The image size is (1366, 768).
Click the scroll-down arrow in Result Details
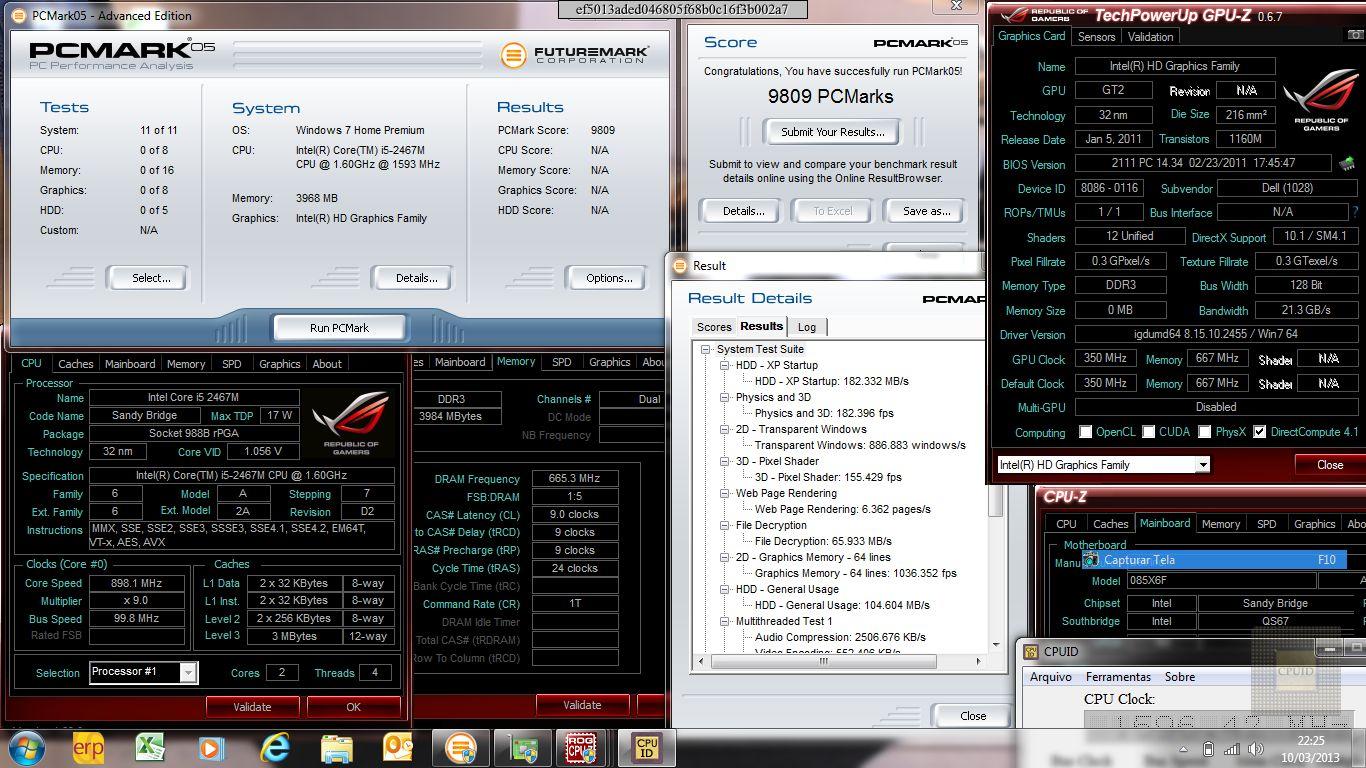tap(996, 645)
